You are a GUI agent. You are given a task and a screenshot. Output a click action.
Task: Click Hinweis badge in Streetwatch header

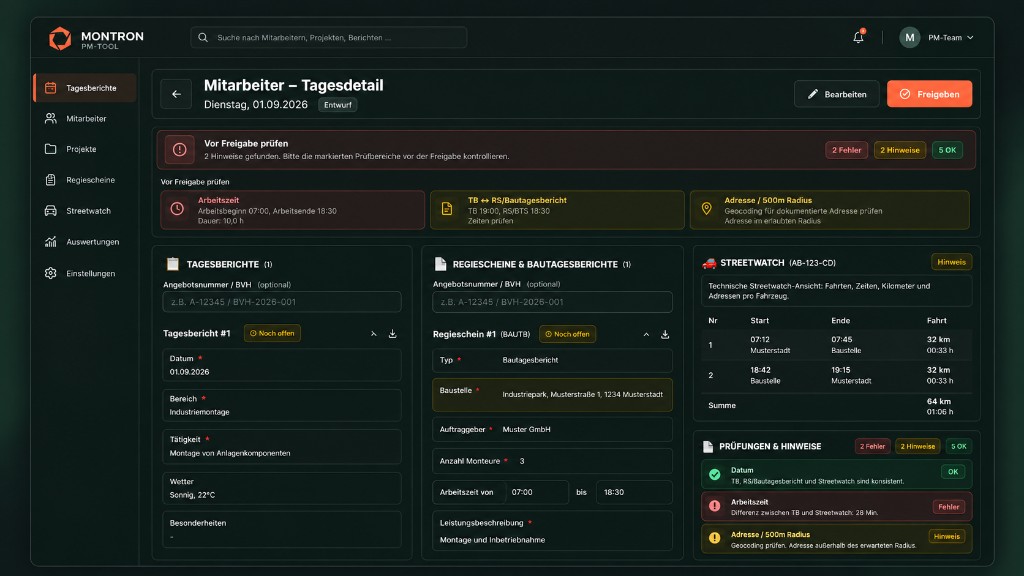tap(951, 262)
